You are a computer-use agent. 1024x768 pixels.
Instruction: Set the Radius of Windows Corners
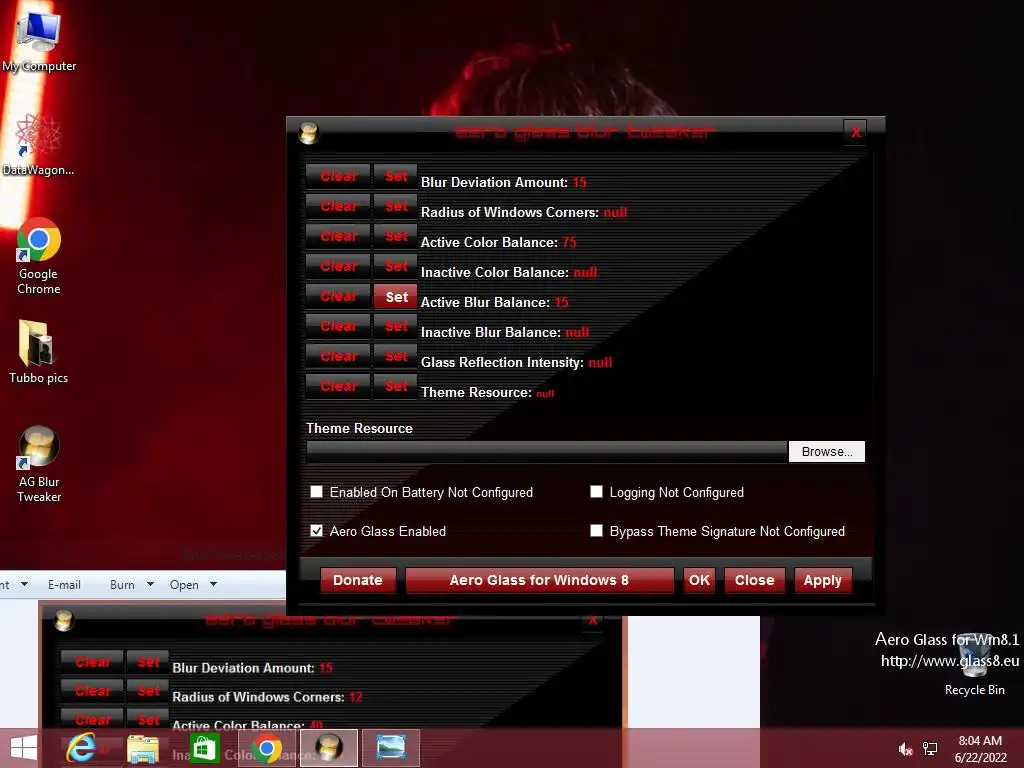[396, 206]
